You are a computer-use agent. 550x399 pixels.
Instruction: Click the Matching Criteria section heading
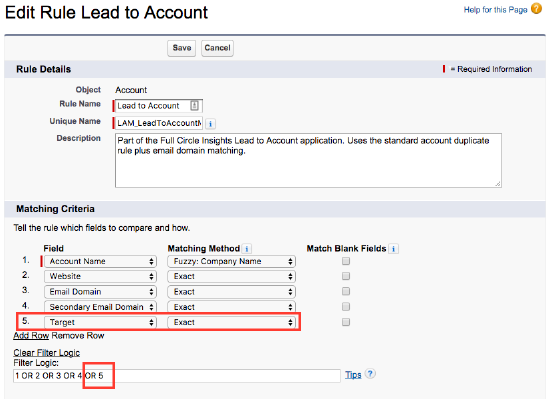[x=55, y=209]
